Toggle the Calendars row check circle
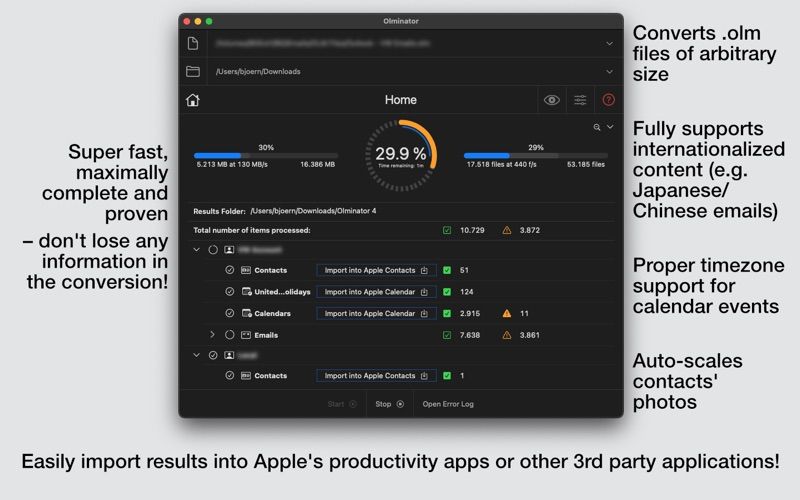This screenshot has height=500, width=800. (x=230, y=313)
